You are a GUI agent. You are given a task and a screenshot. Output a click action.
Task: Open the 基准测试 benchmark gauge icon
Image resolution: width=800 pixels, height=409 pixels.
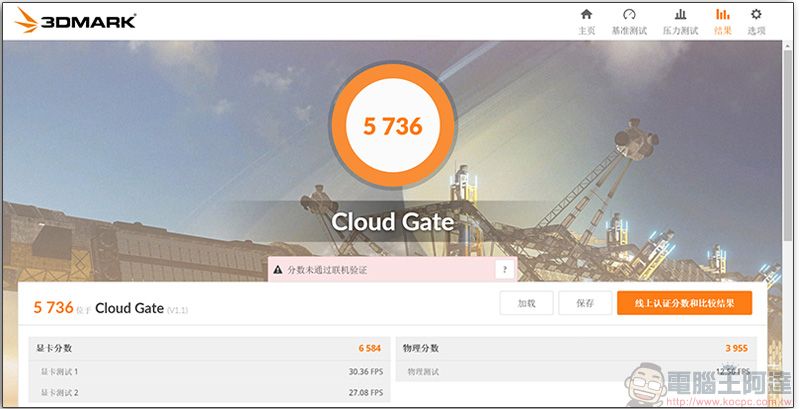[629, 21]
